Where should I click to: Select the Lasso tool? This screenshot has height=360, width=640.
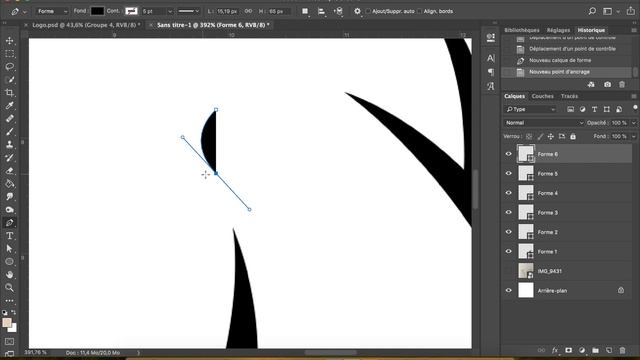click(9, 67)
